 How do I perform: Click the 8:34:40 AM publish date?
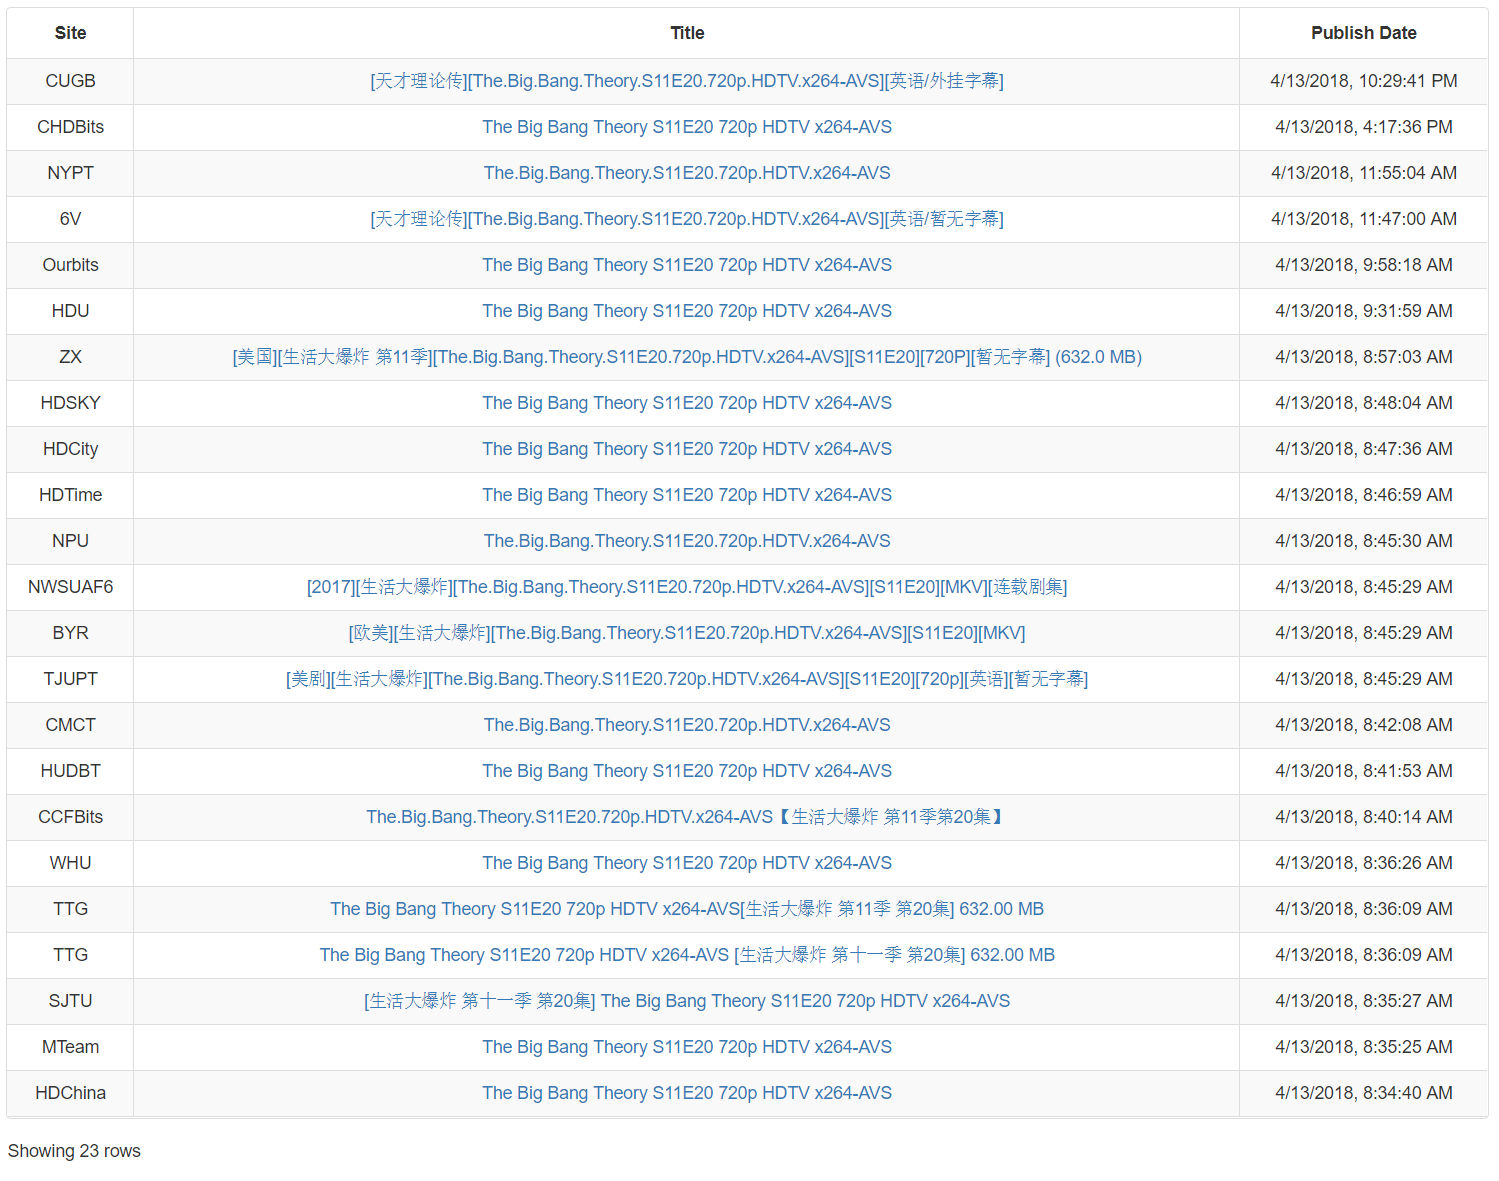pos(1364,1093)
